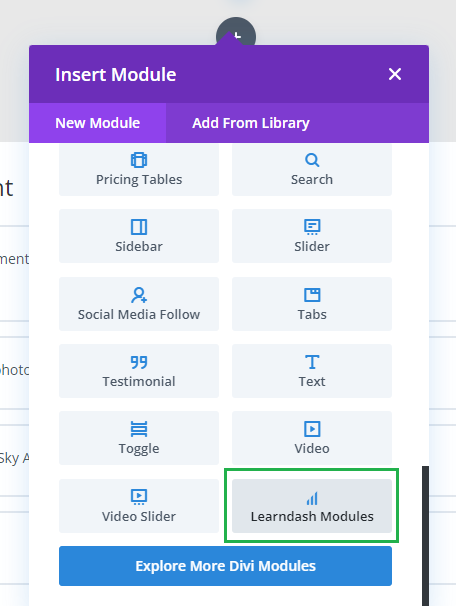The height and width of the screenshot is (606, 456).
Task: Close the Insert Module dialog
Action: [395, 74]
